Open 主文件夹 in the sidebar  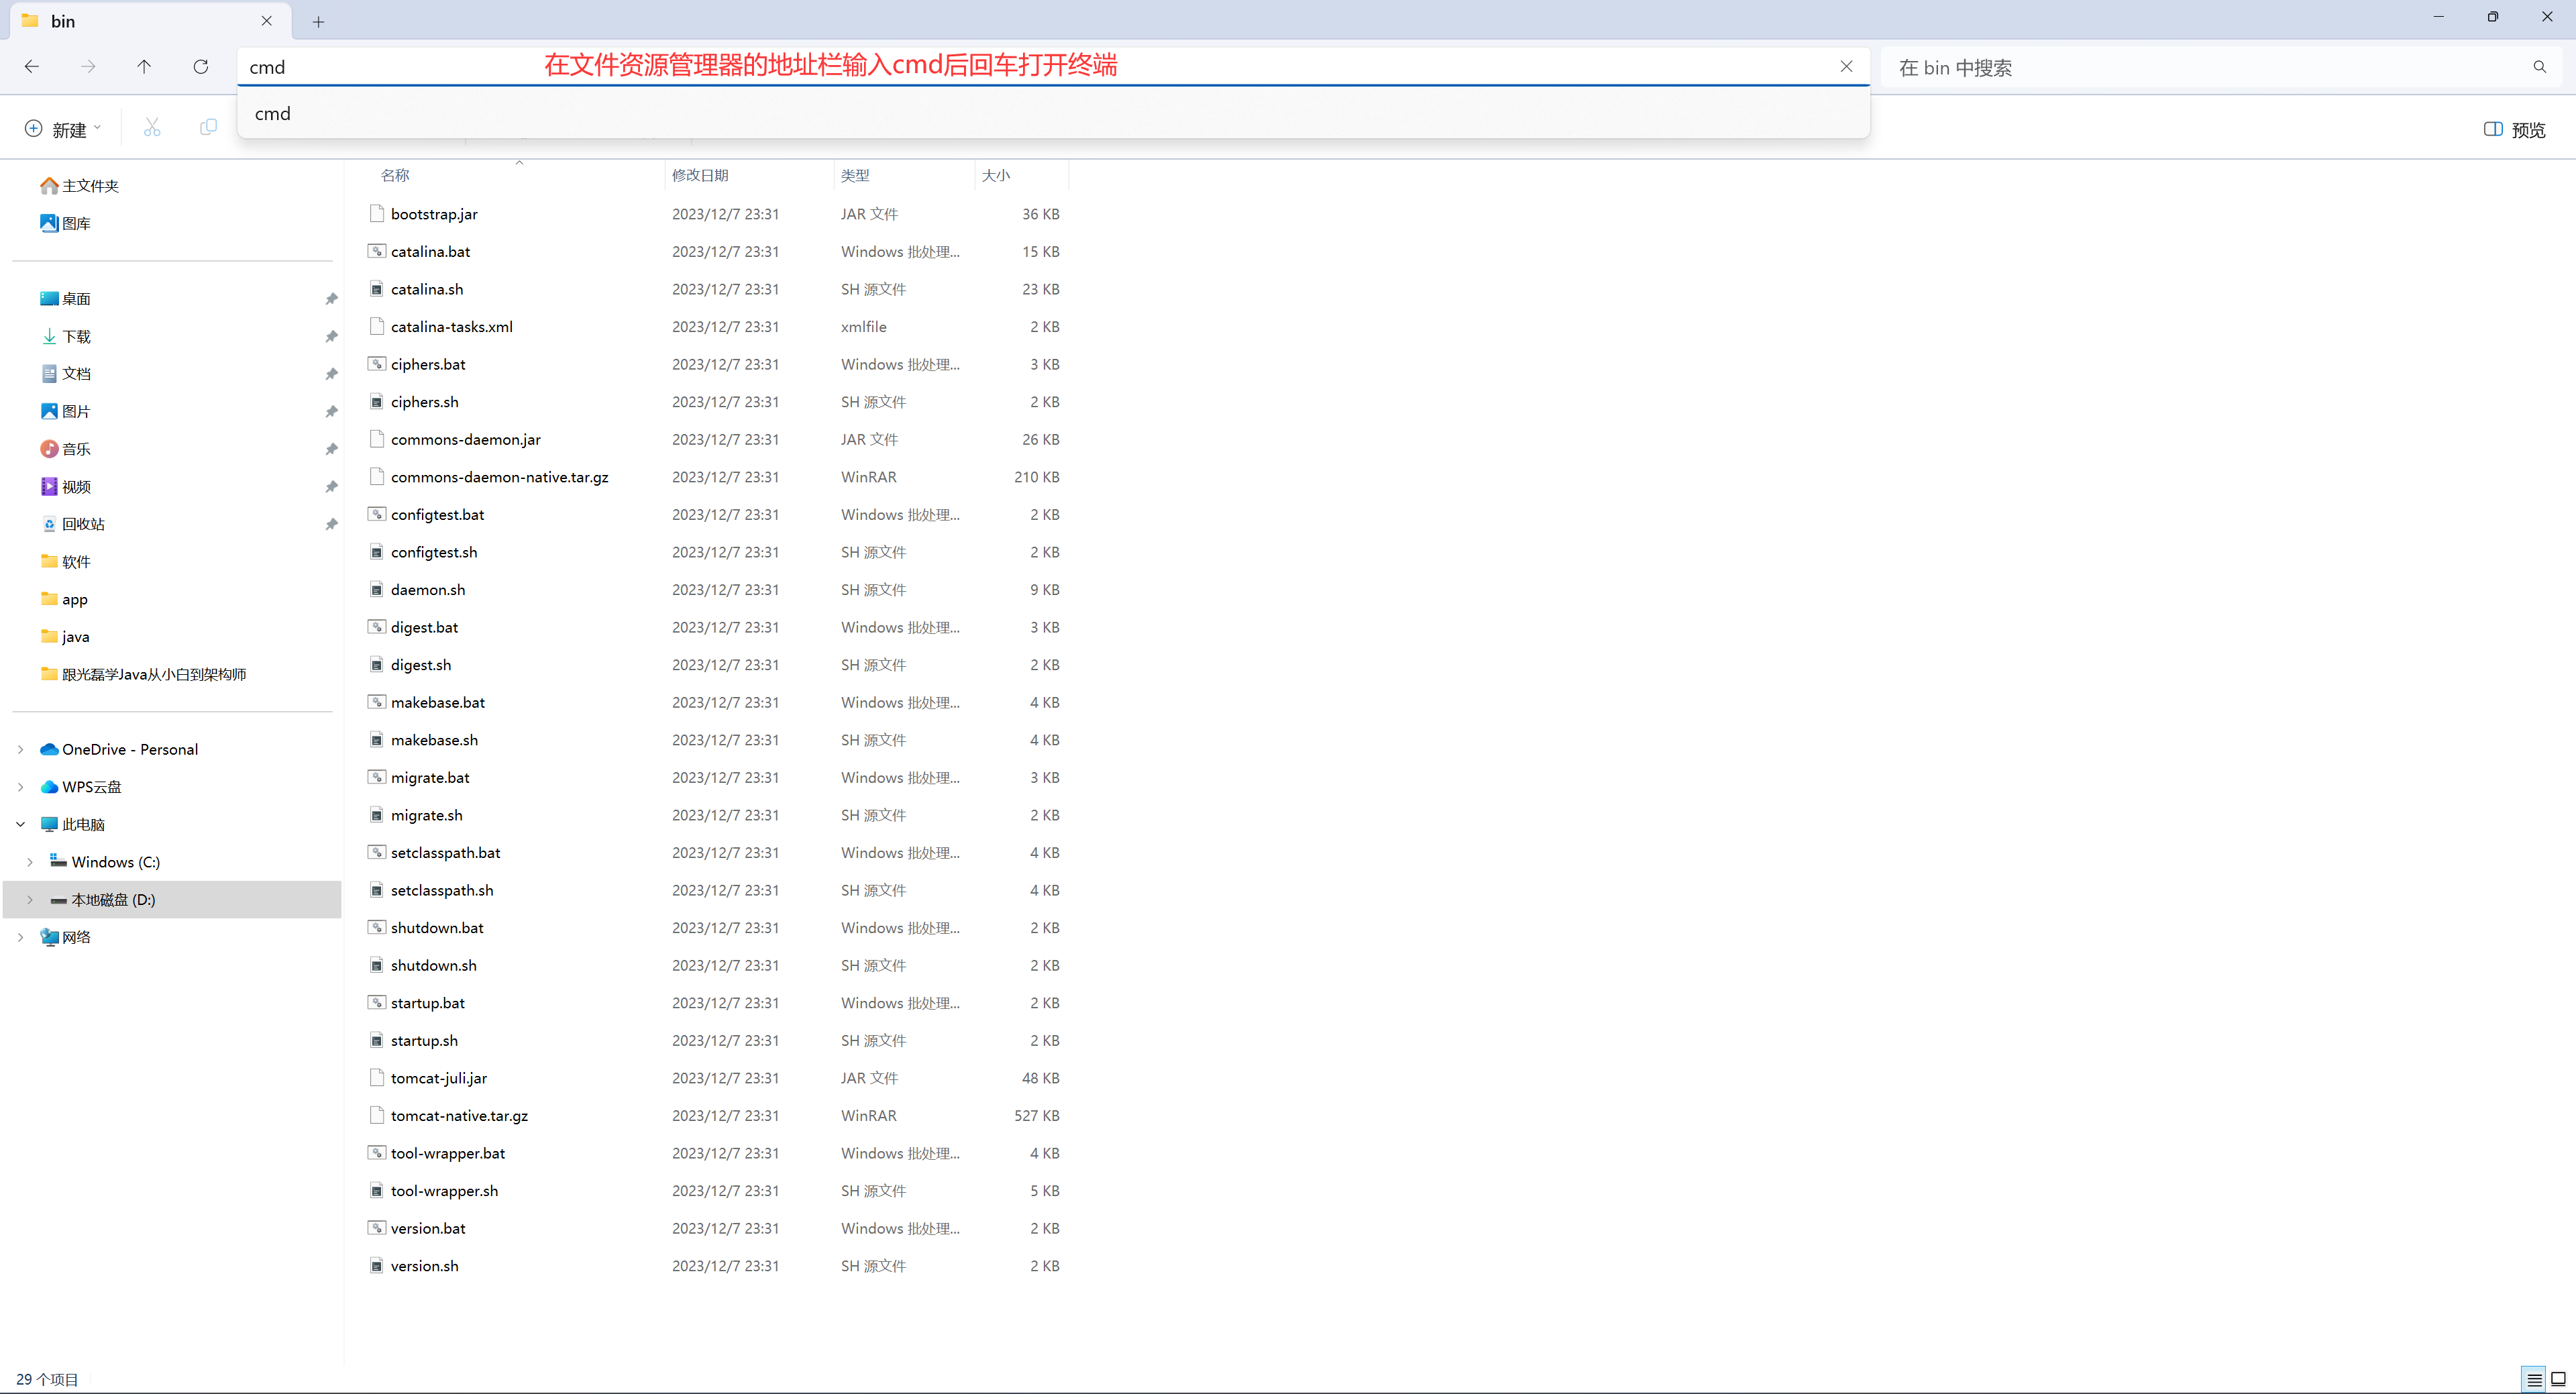point(79,186)
